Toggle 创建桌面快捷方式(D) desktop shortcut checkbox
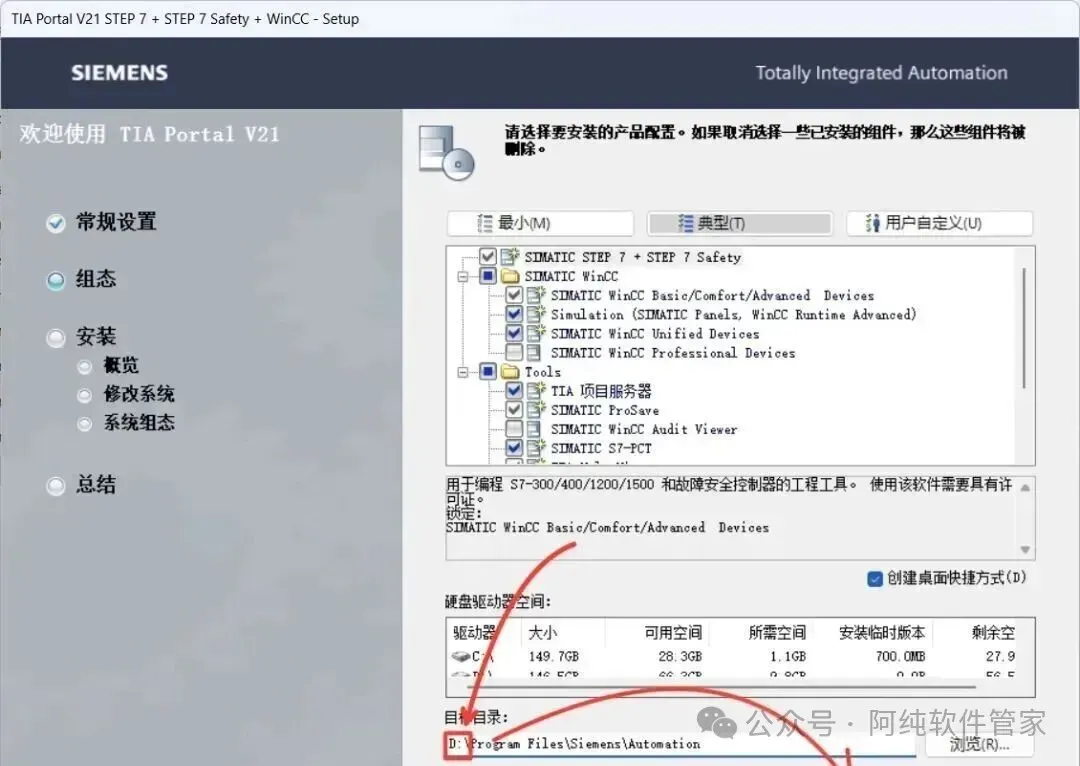Screen dimensions: 1080x766 875,579
